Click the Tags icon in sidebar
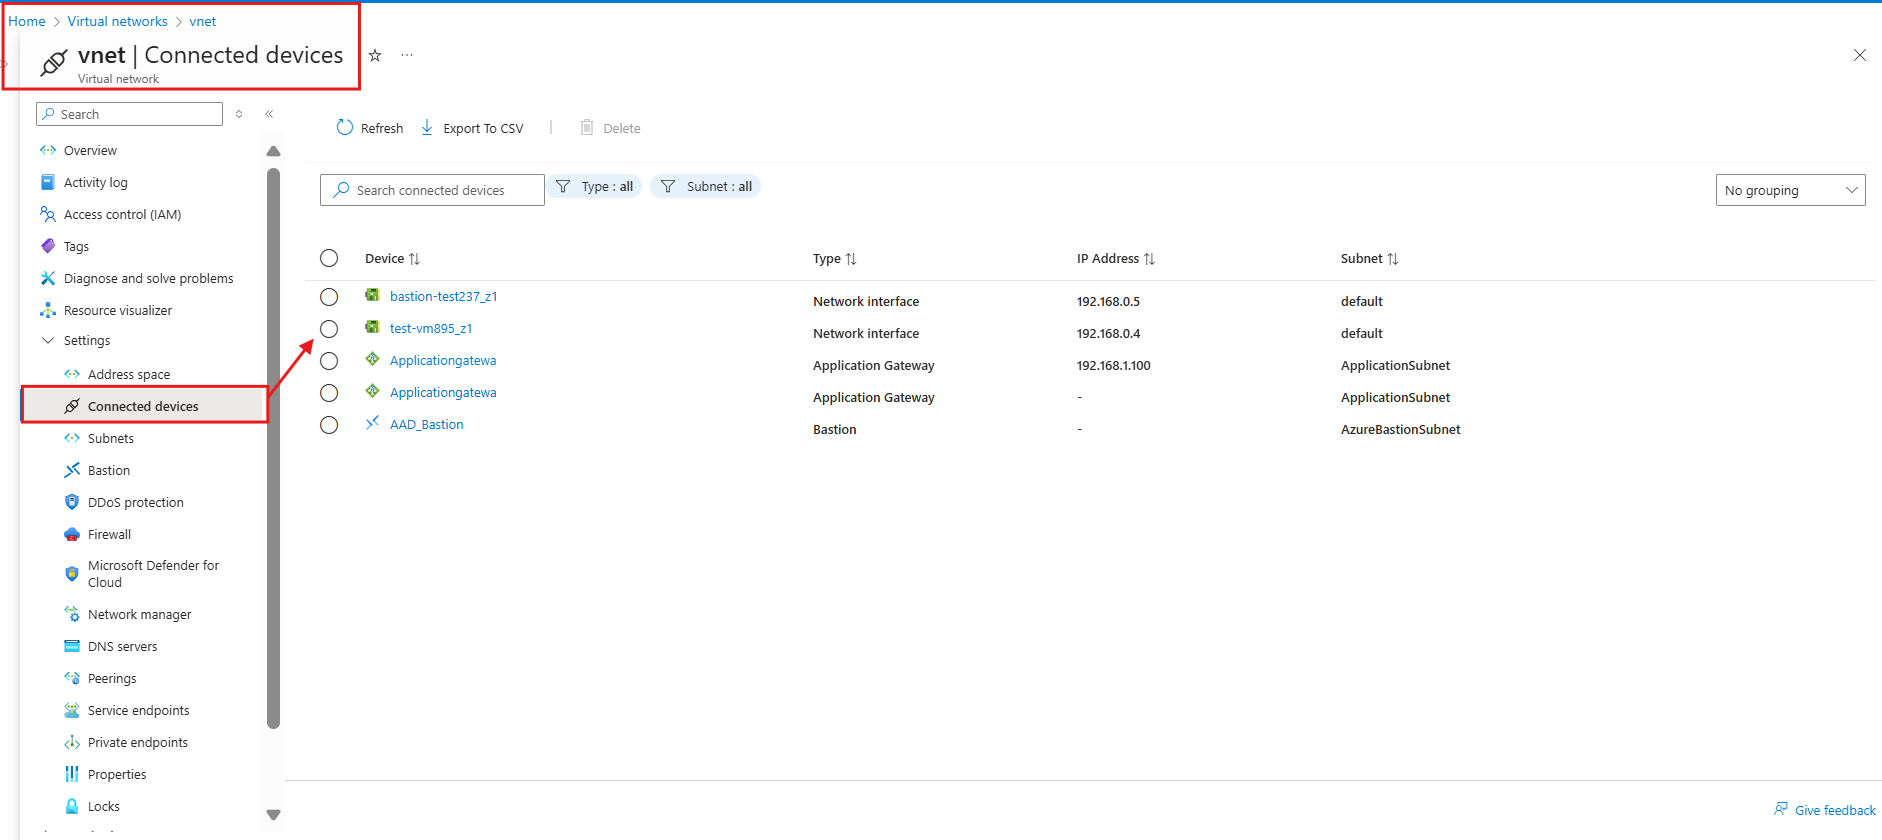Image resolution: width=1882 pixels, height=840 pixels. [x=47, y=246]
